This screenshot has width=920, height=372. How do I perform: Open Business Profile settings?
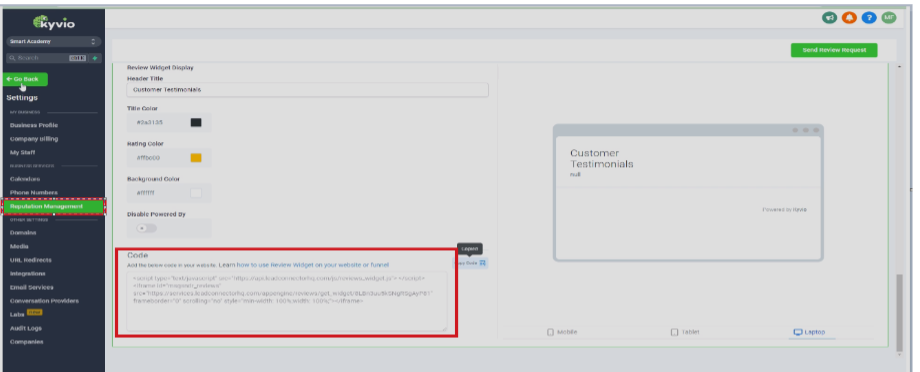coord(34,126)
